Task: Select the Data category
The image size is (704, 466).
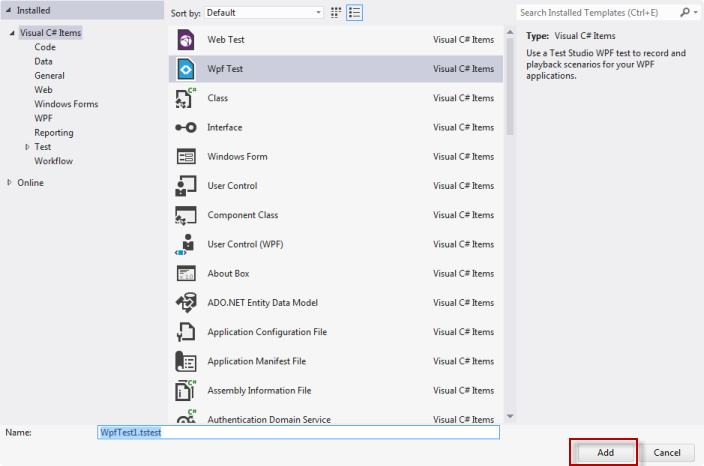Action: [43, 62]
